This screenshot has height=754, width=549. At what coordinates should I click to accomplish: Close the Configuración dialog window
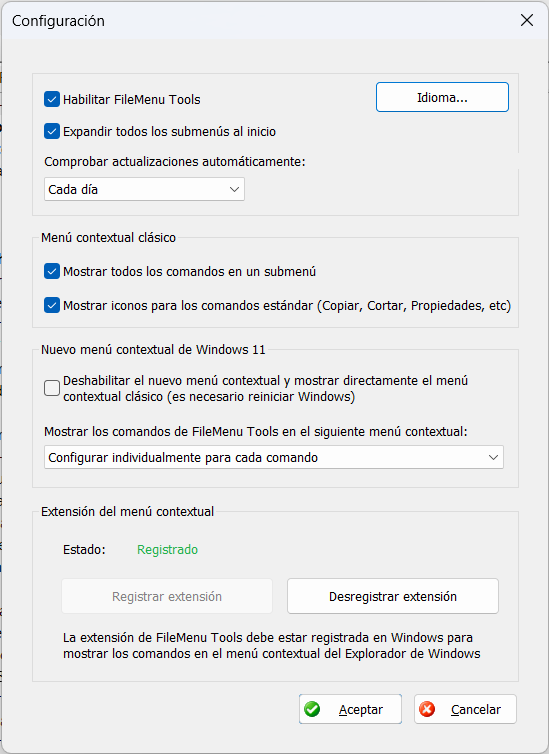click(x=527, y=20)
